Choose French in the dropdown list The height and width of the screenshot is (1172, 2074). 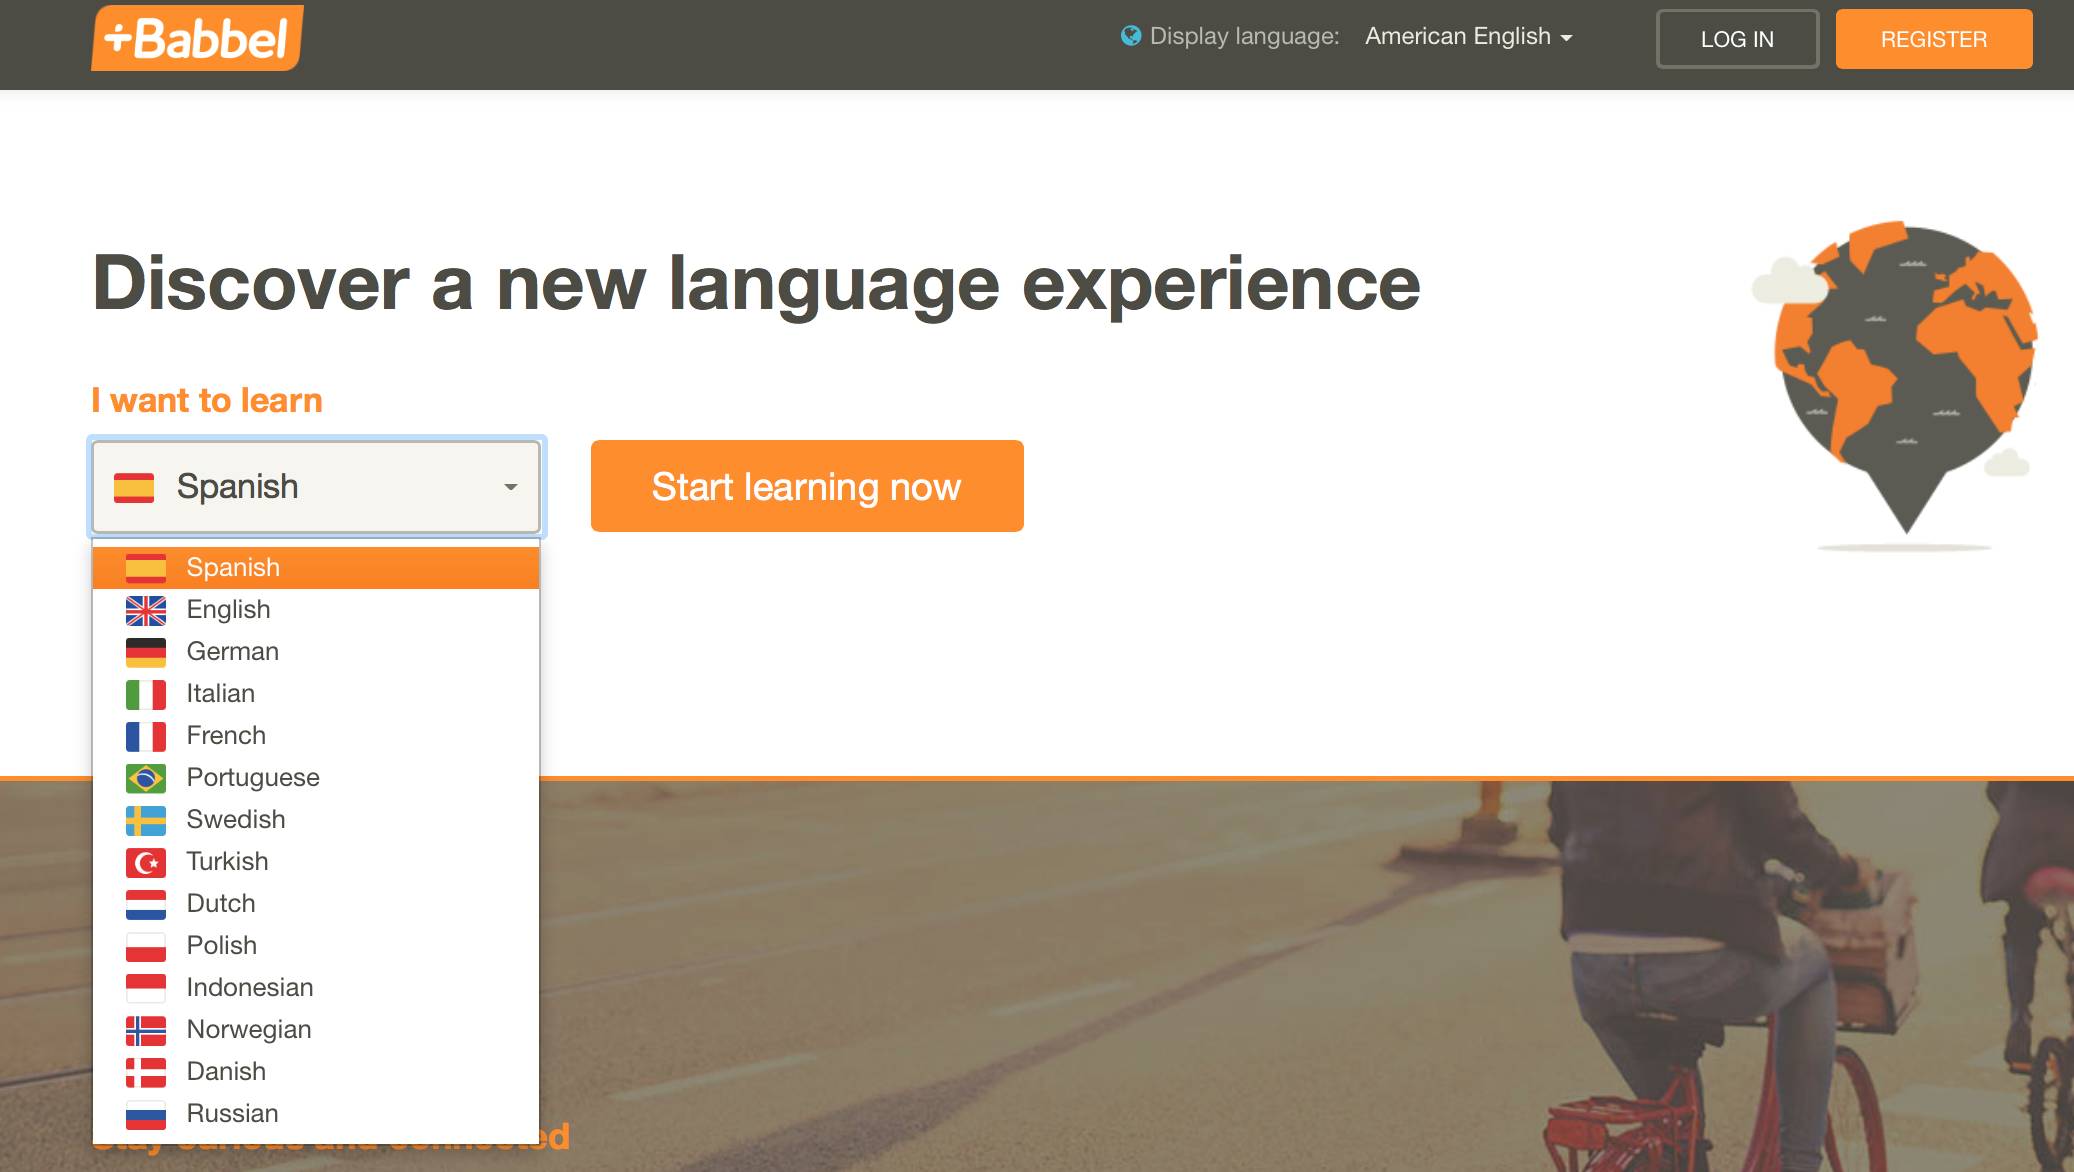[226, 736]
